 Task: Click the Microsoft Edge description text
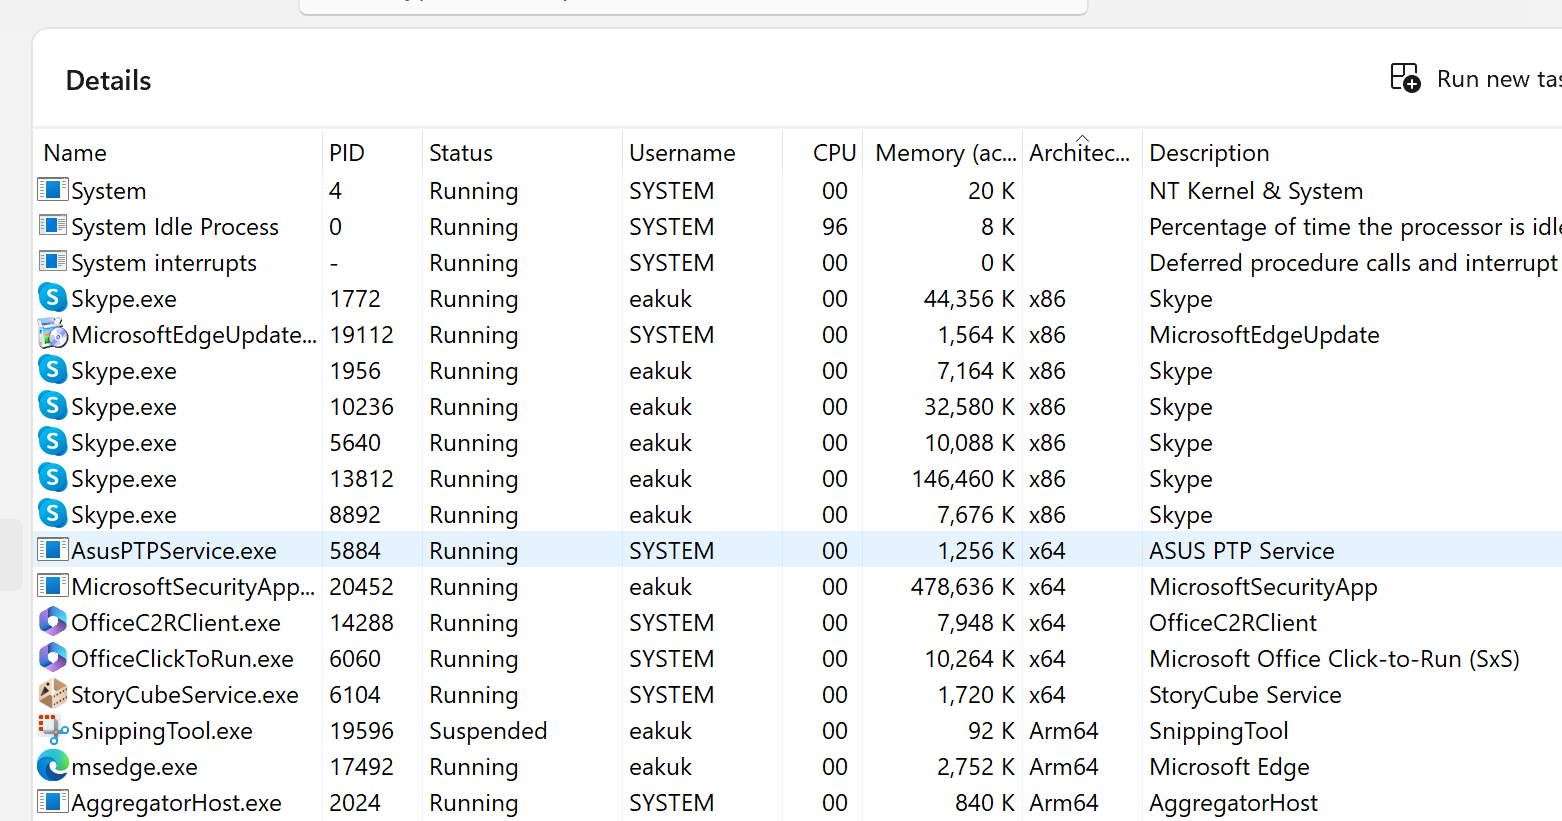tap(1229, 767)
